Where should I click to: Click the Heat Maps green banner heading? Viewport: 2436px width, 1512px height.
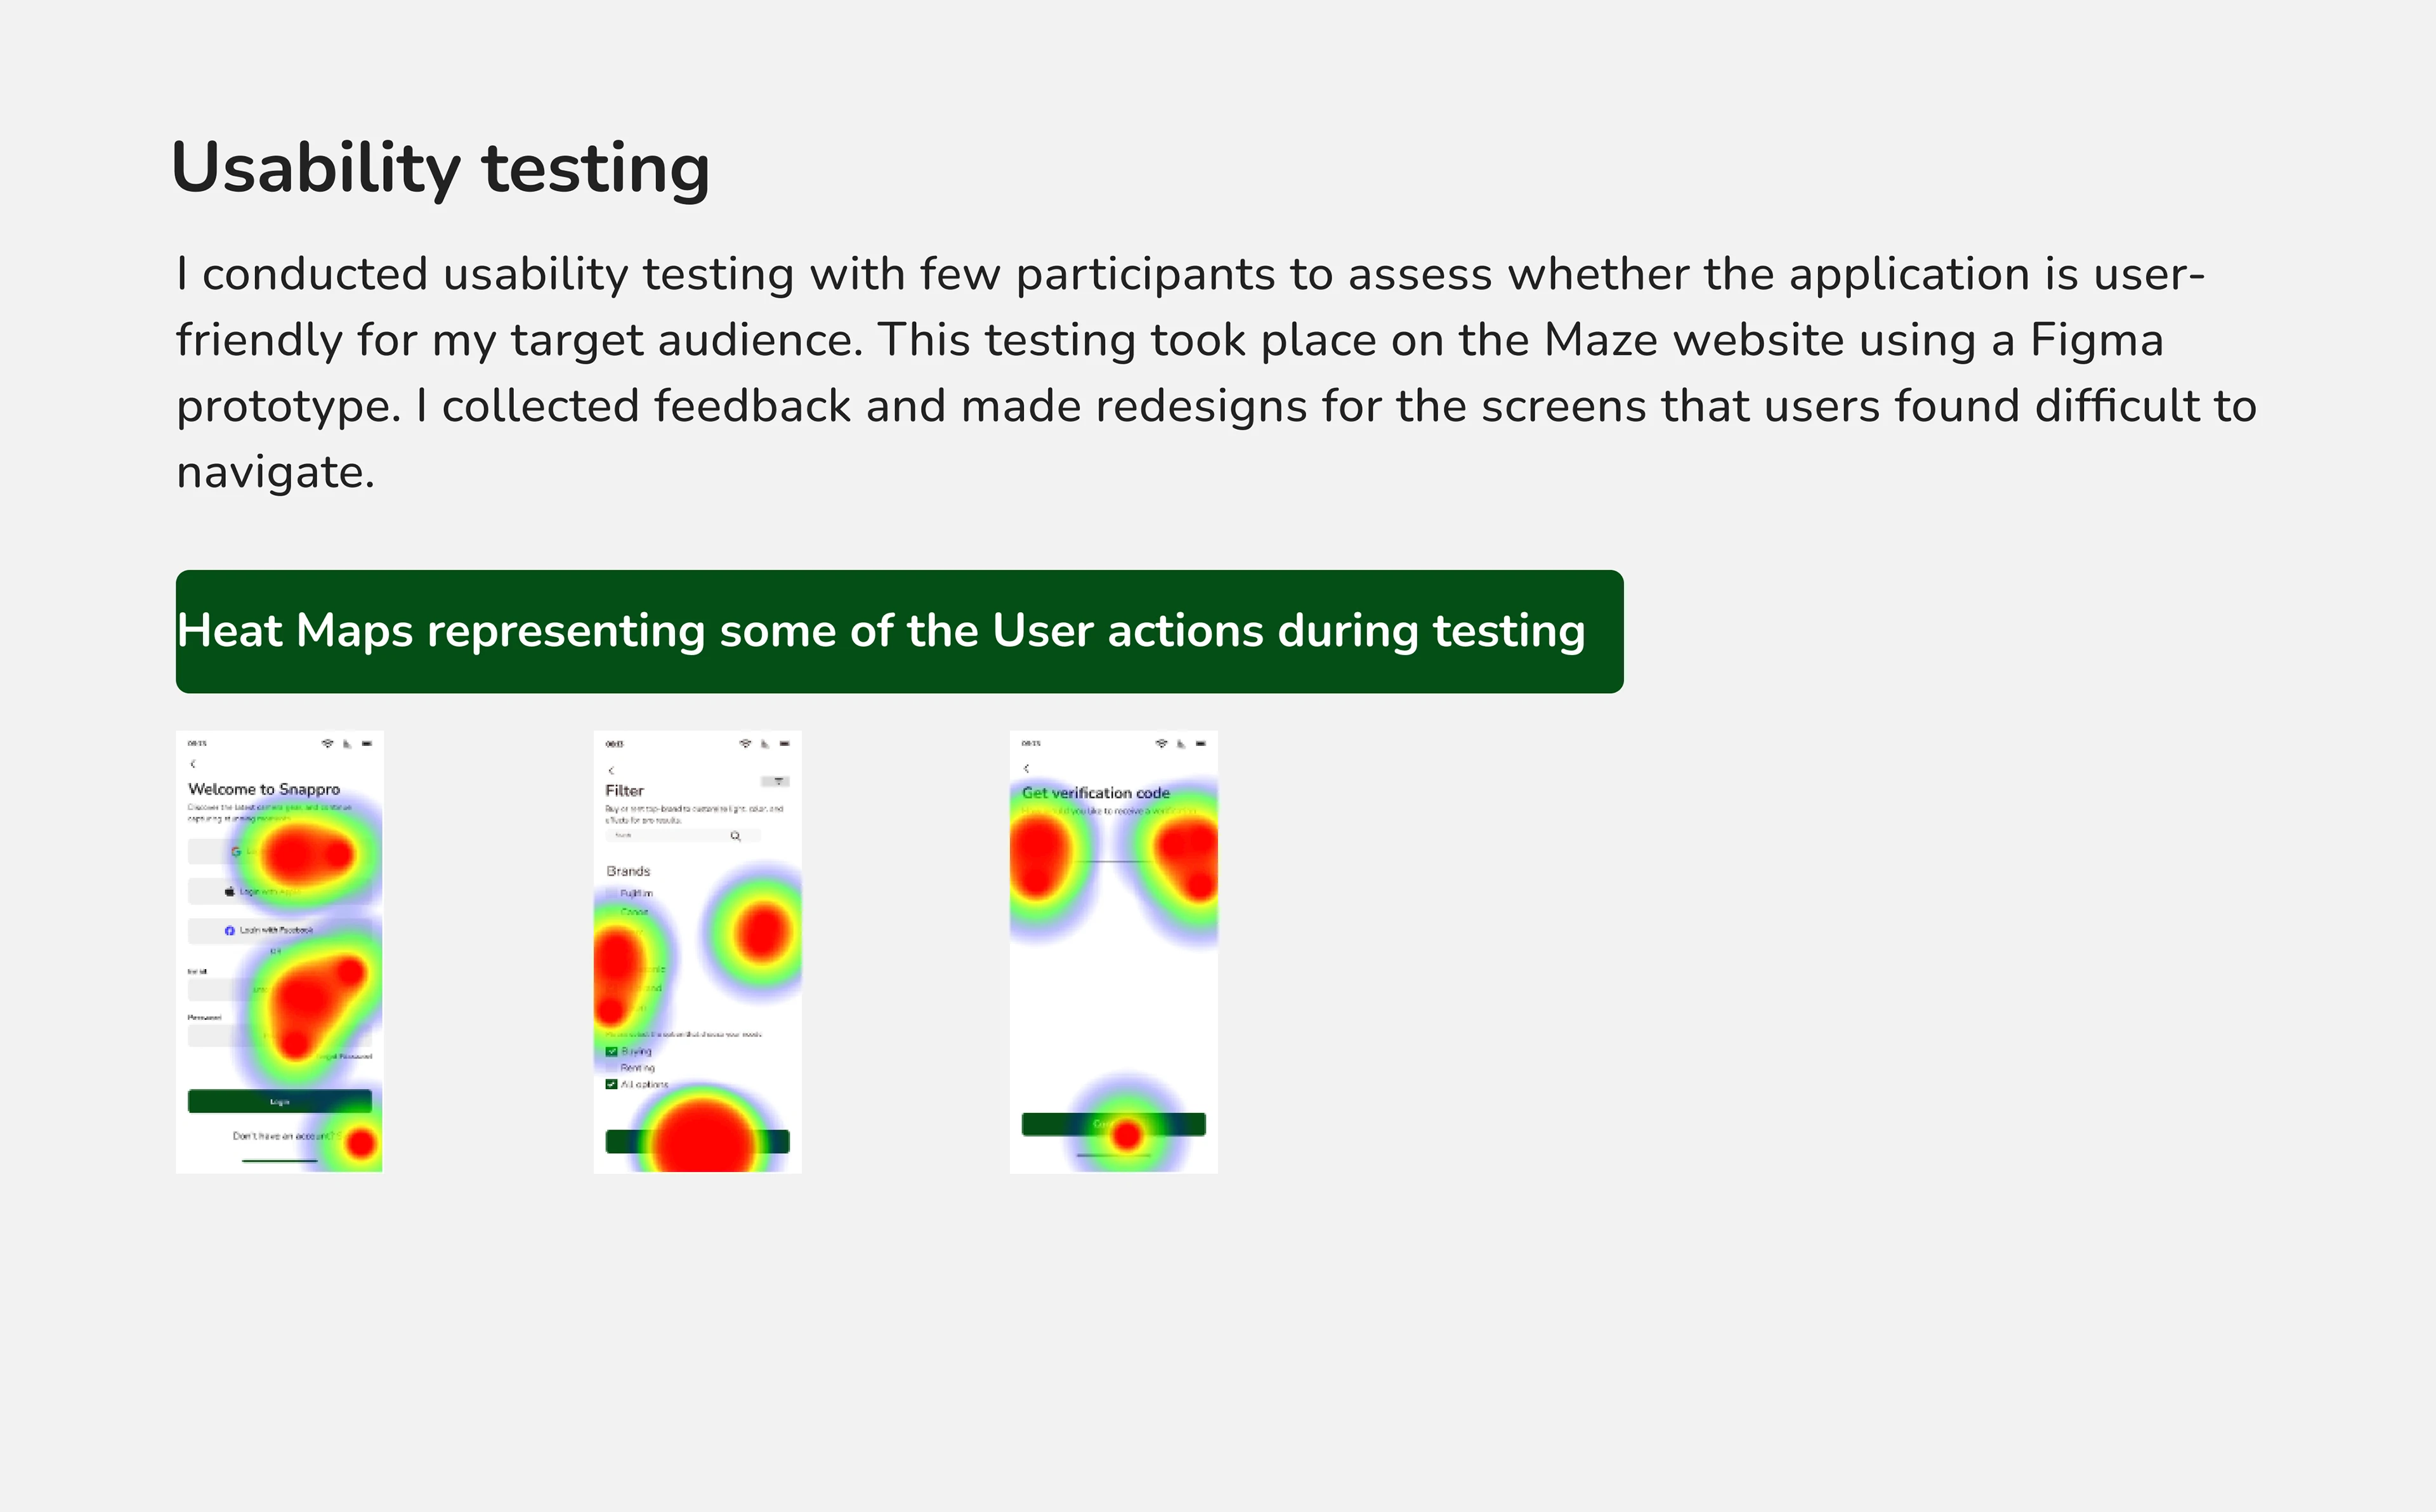pyautogui.click(x=899, y=632)
